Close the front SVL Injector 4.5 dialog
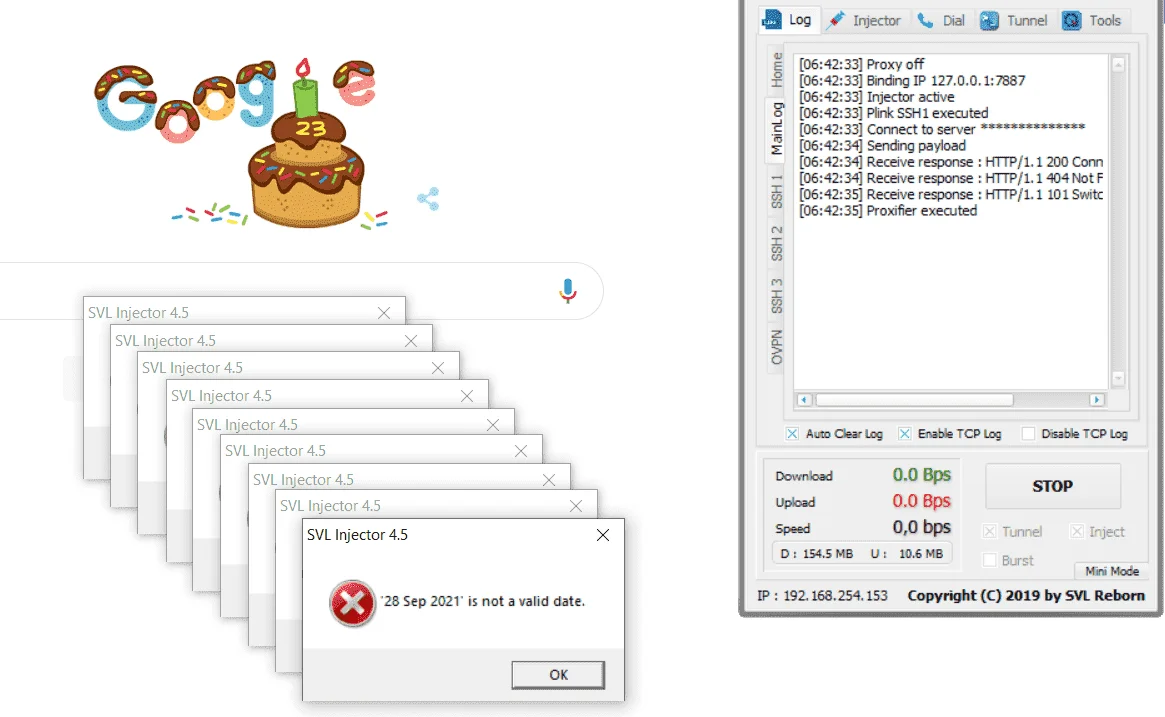Viewport: 1165px width, 717px height. point(603,535)
